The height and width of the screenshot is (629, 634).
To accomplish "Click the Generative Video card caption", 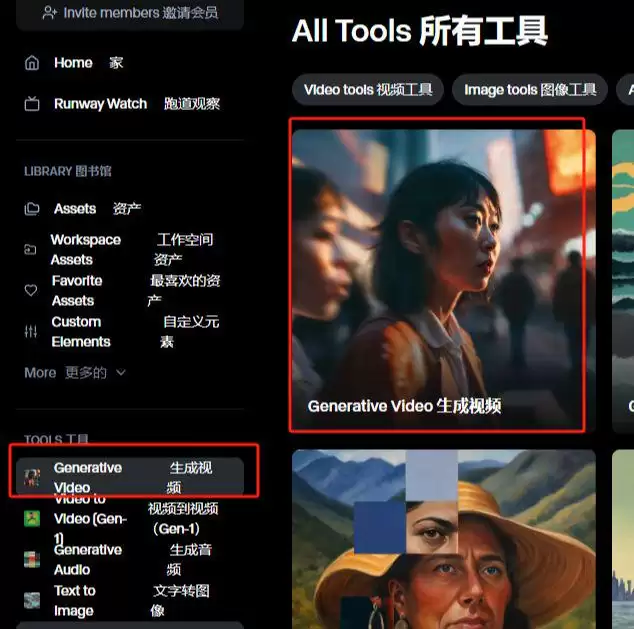I will pyautogui.click(x=404, y=406).
